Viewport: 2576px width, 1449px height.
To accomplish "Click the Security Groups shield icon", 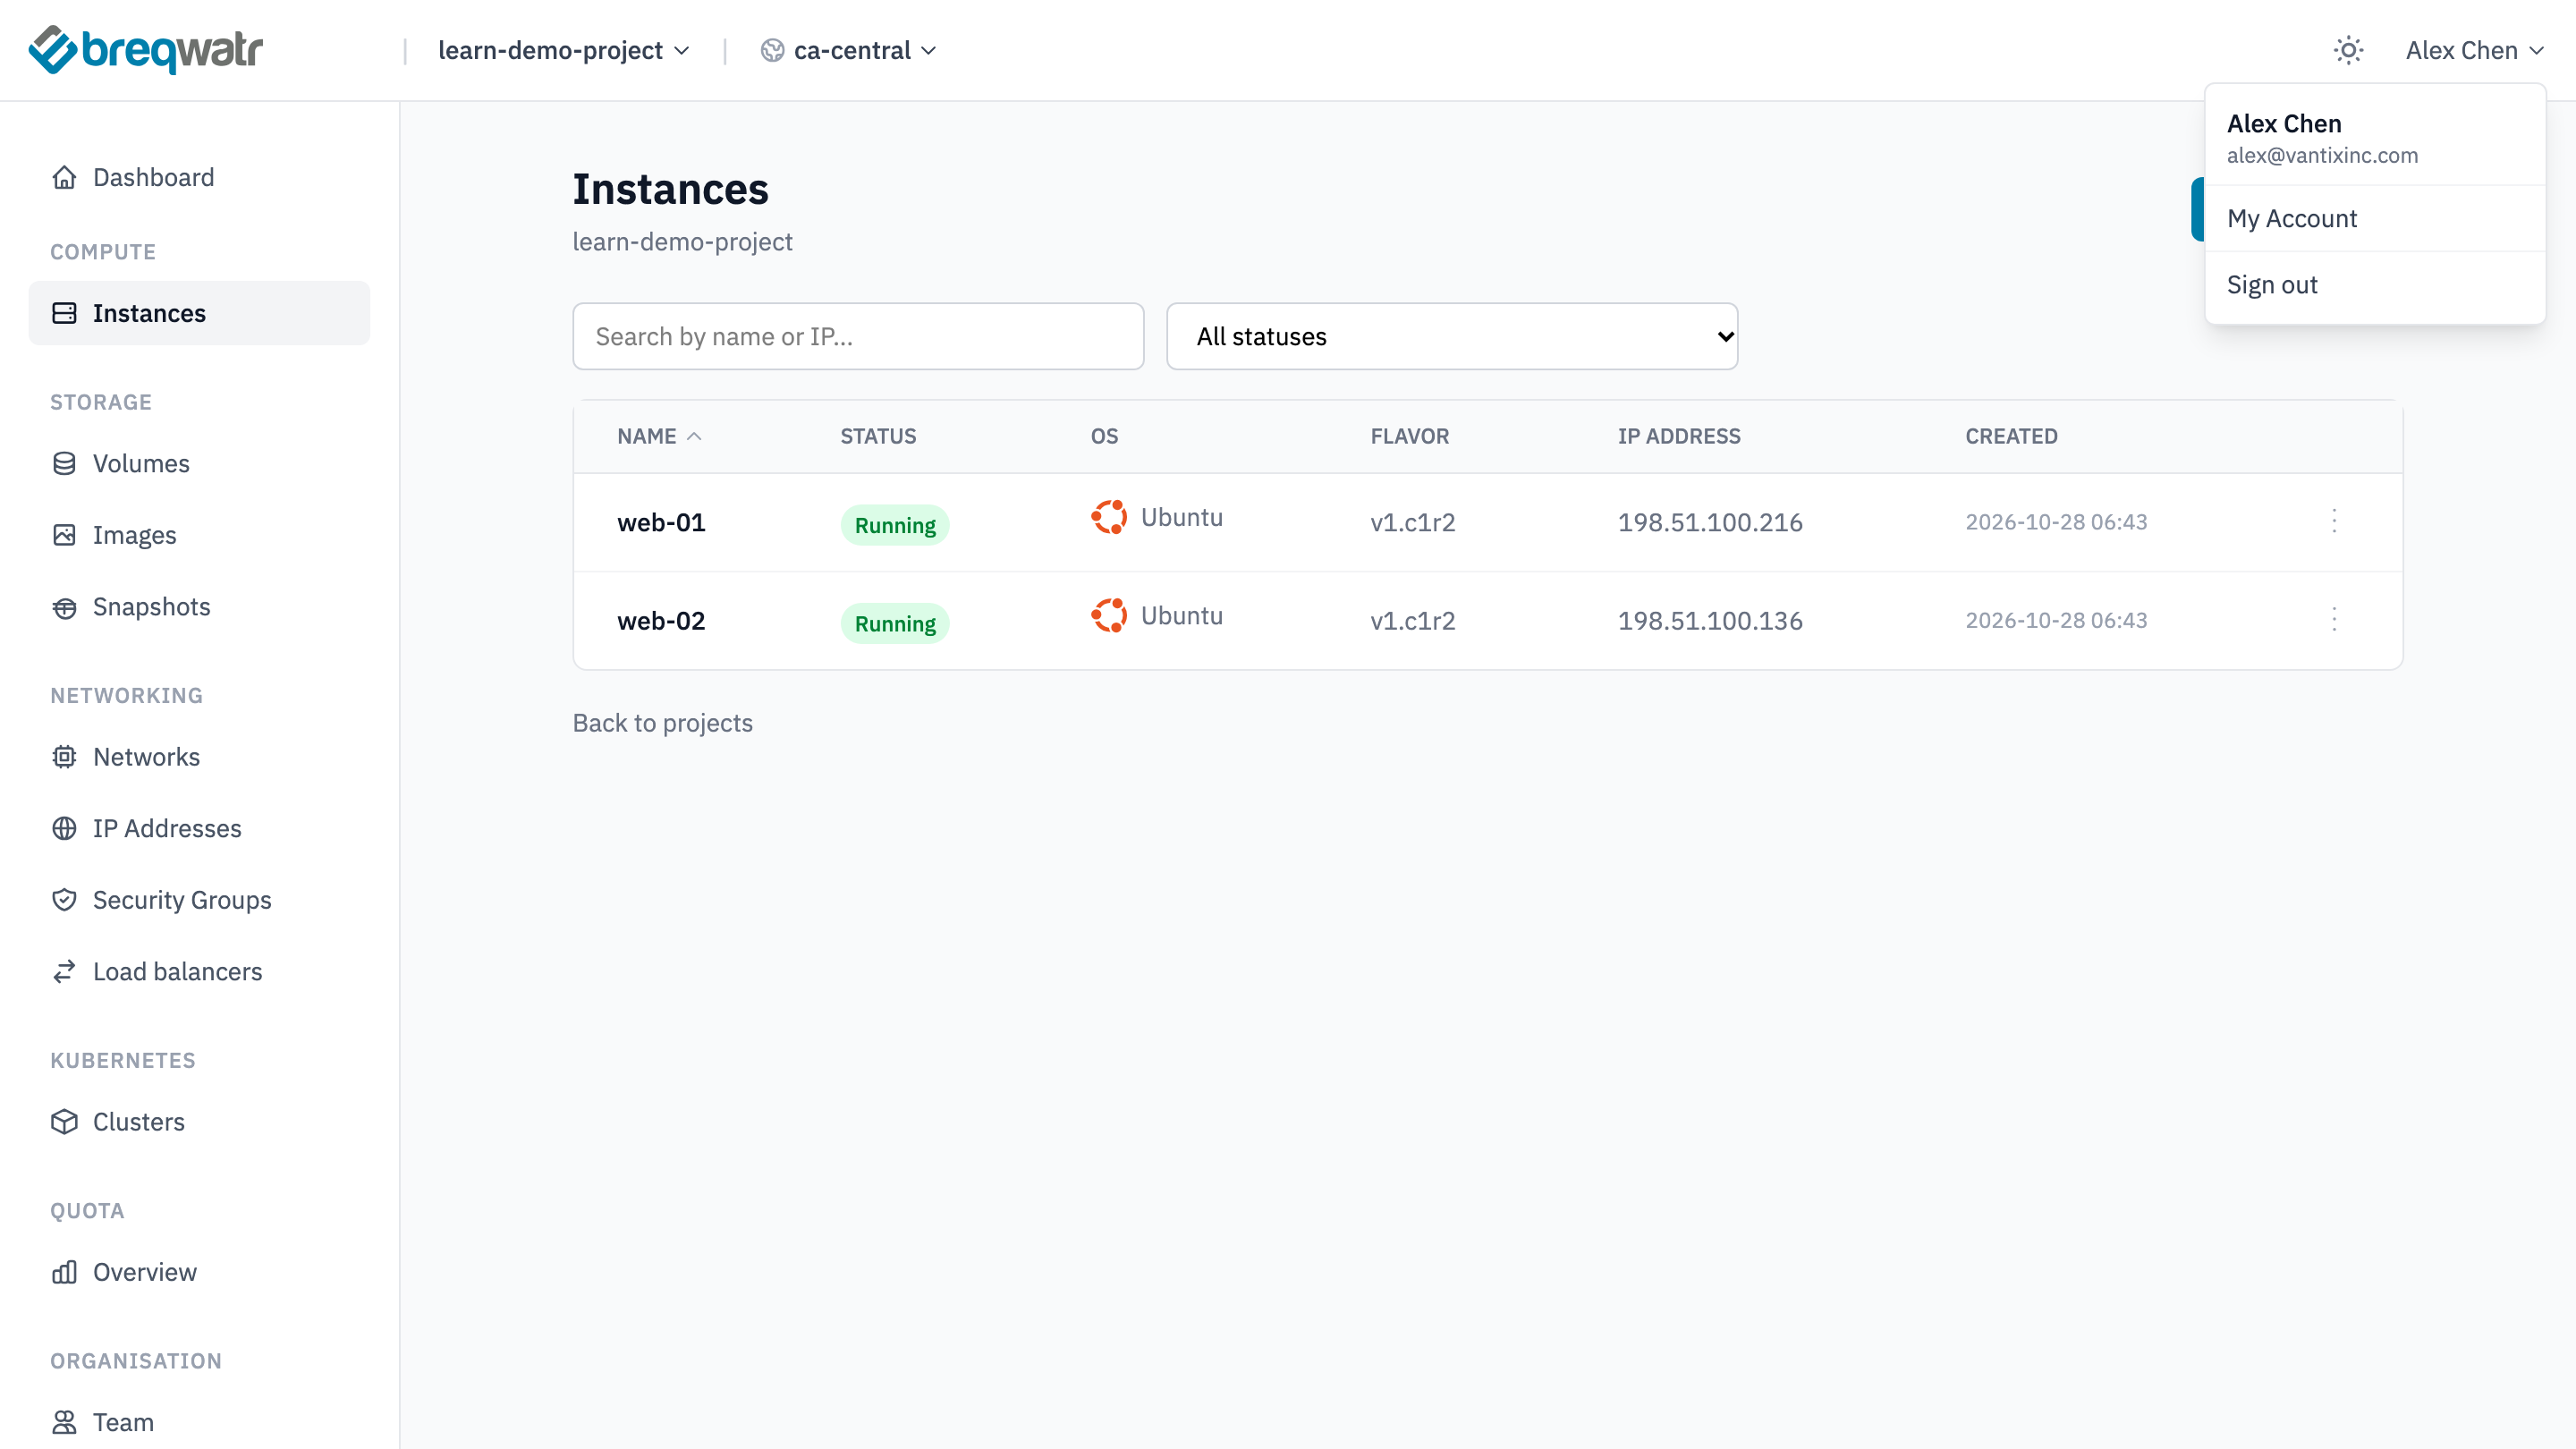I will 64,900.
